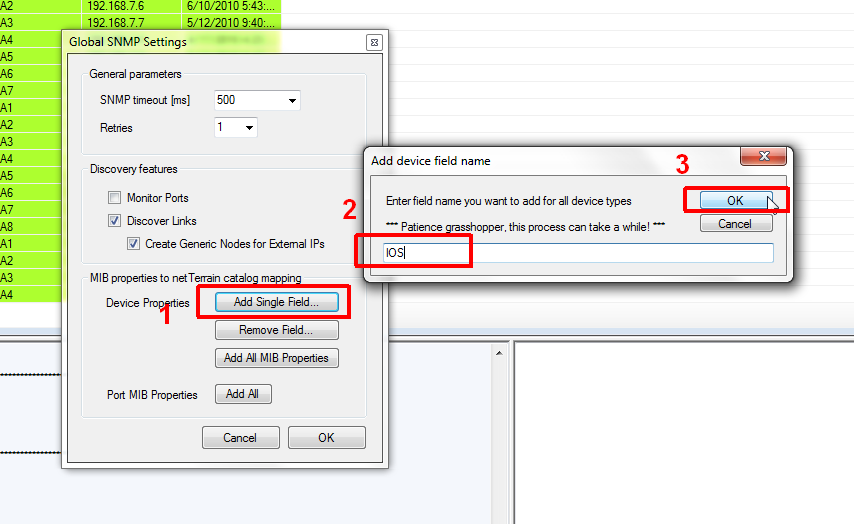
Task: Click Add All MIB Properties
Action: [277, 358]
